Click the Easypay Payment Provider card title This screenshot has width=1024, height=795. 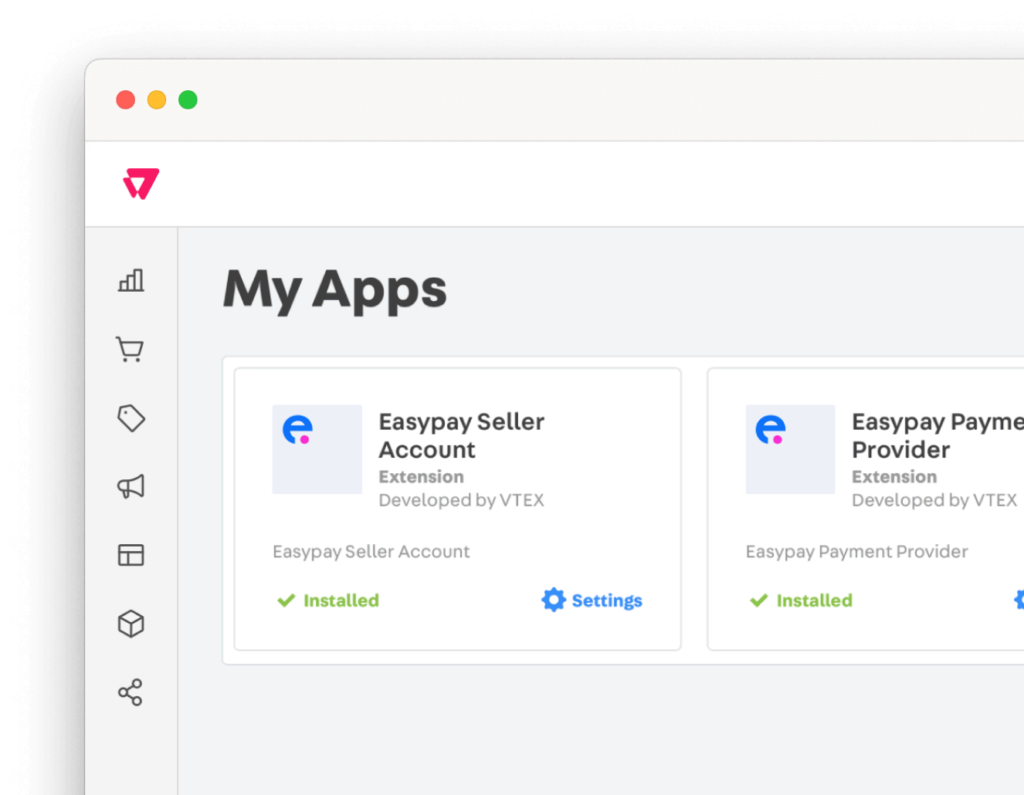(935, 435)
